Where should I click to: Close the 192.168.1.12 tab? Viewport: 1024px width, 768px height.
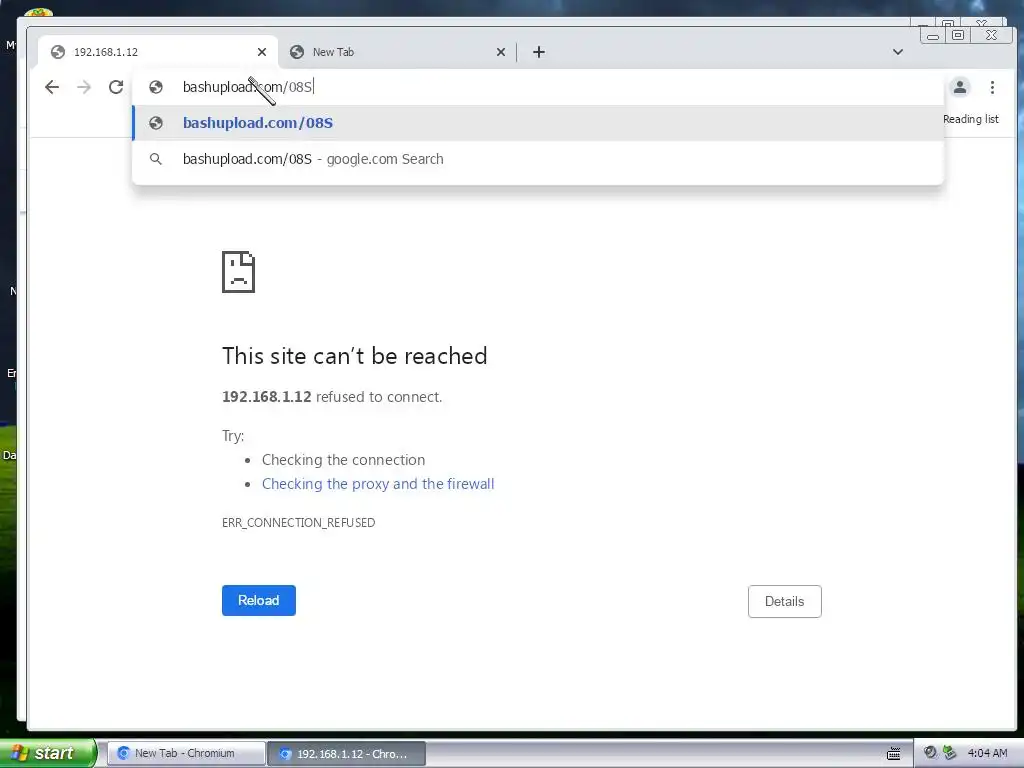262,52
